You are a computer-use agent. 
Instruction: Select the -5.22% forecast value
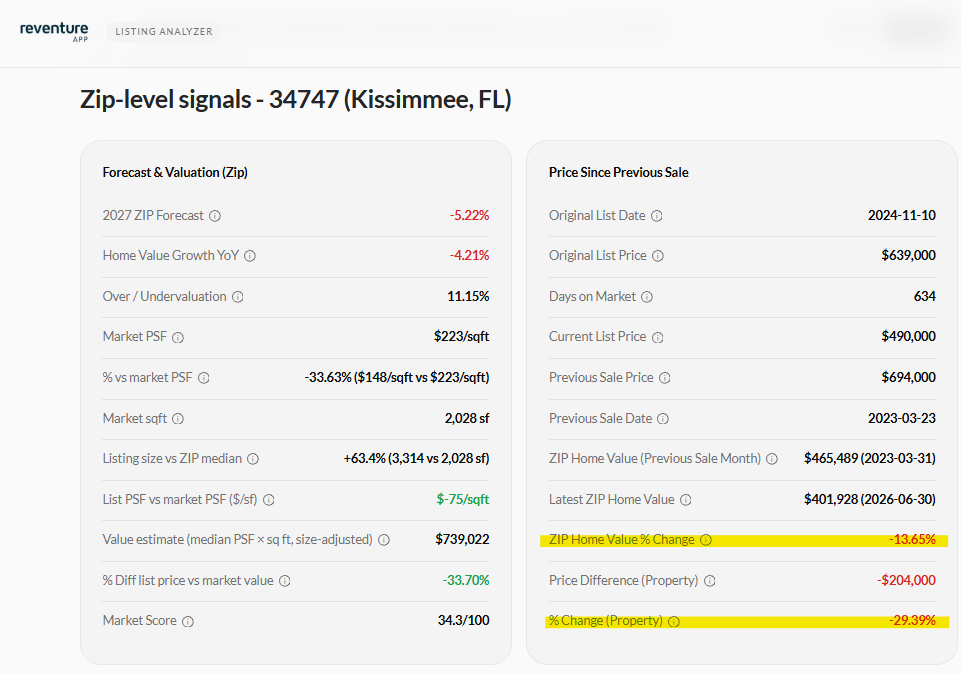click(x=469, y=216)
